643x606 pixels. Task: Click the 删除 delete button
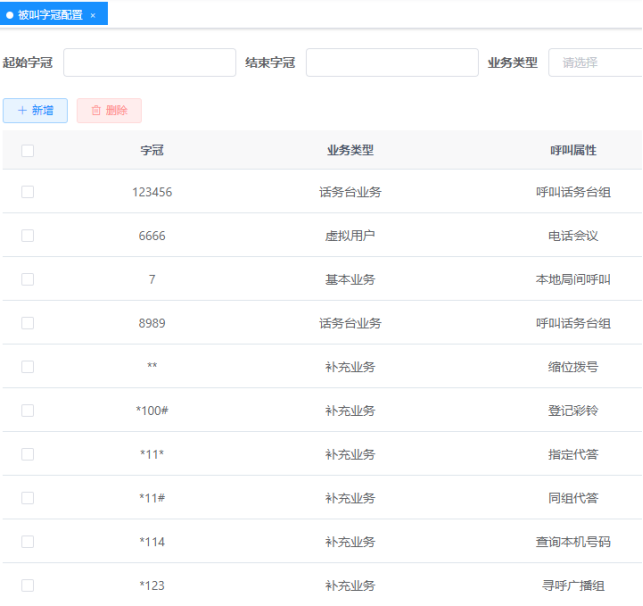click(109, 111)
